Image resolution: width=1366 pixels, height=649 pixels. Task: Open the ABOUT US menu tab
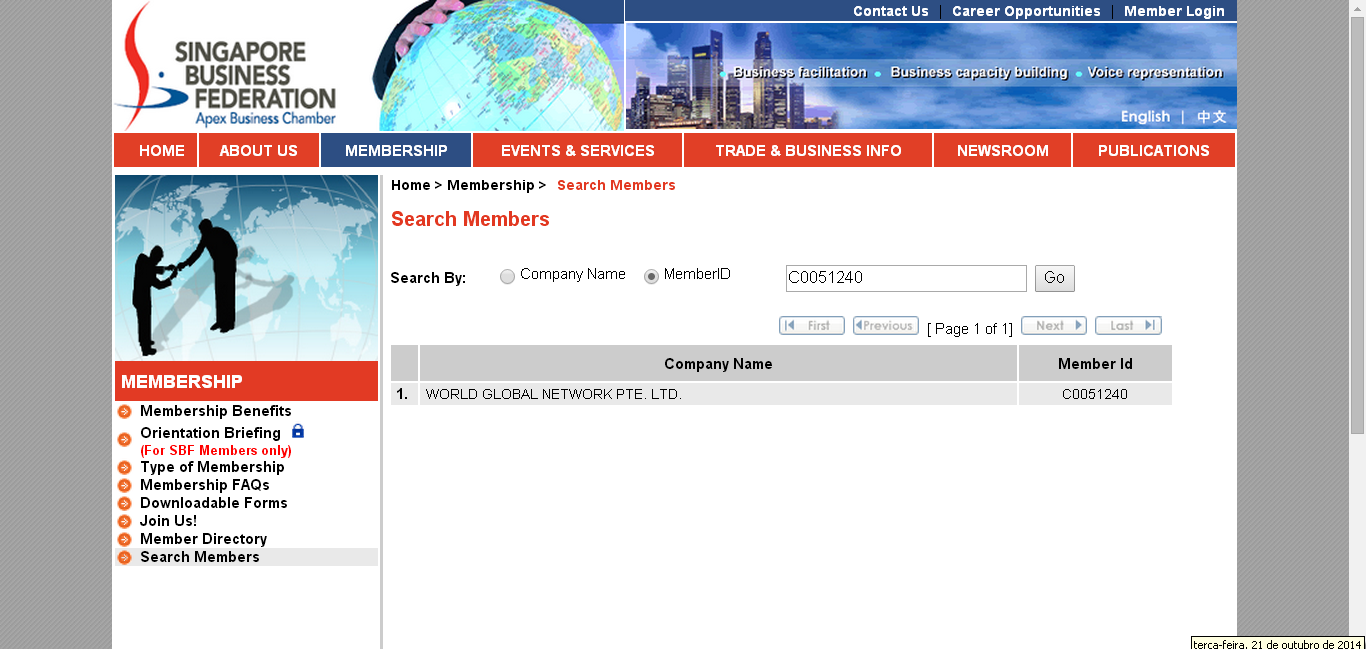tap(259, 150)
